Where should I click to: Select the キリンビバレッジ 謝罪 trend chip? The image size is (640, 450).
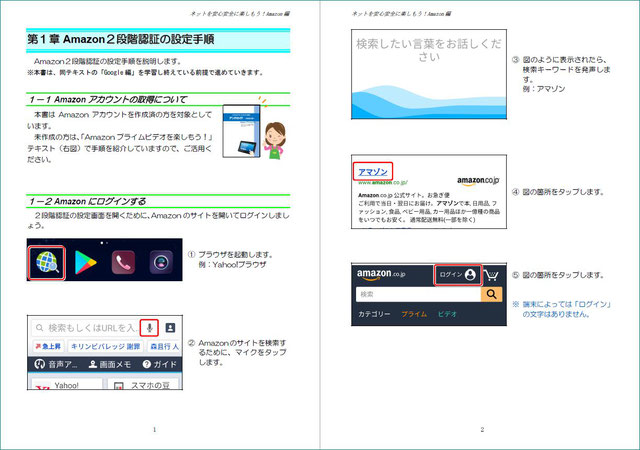pyautogui.click(x=105, y=346)
